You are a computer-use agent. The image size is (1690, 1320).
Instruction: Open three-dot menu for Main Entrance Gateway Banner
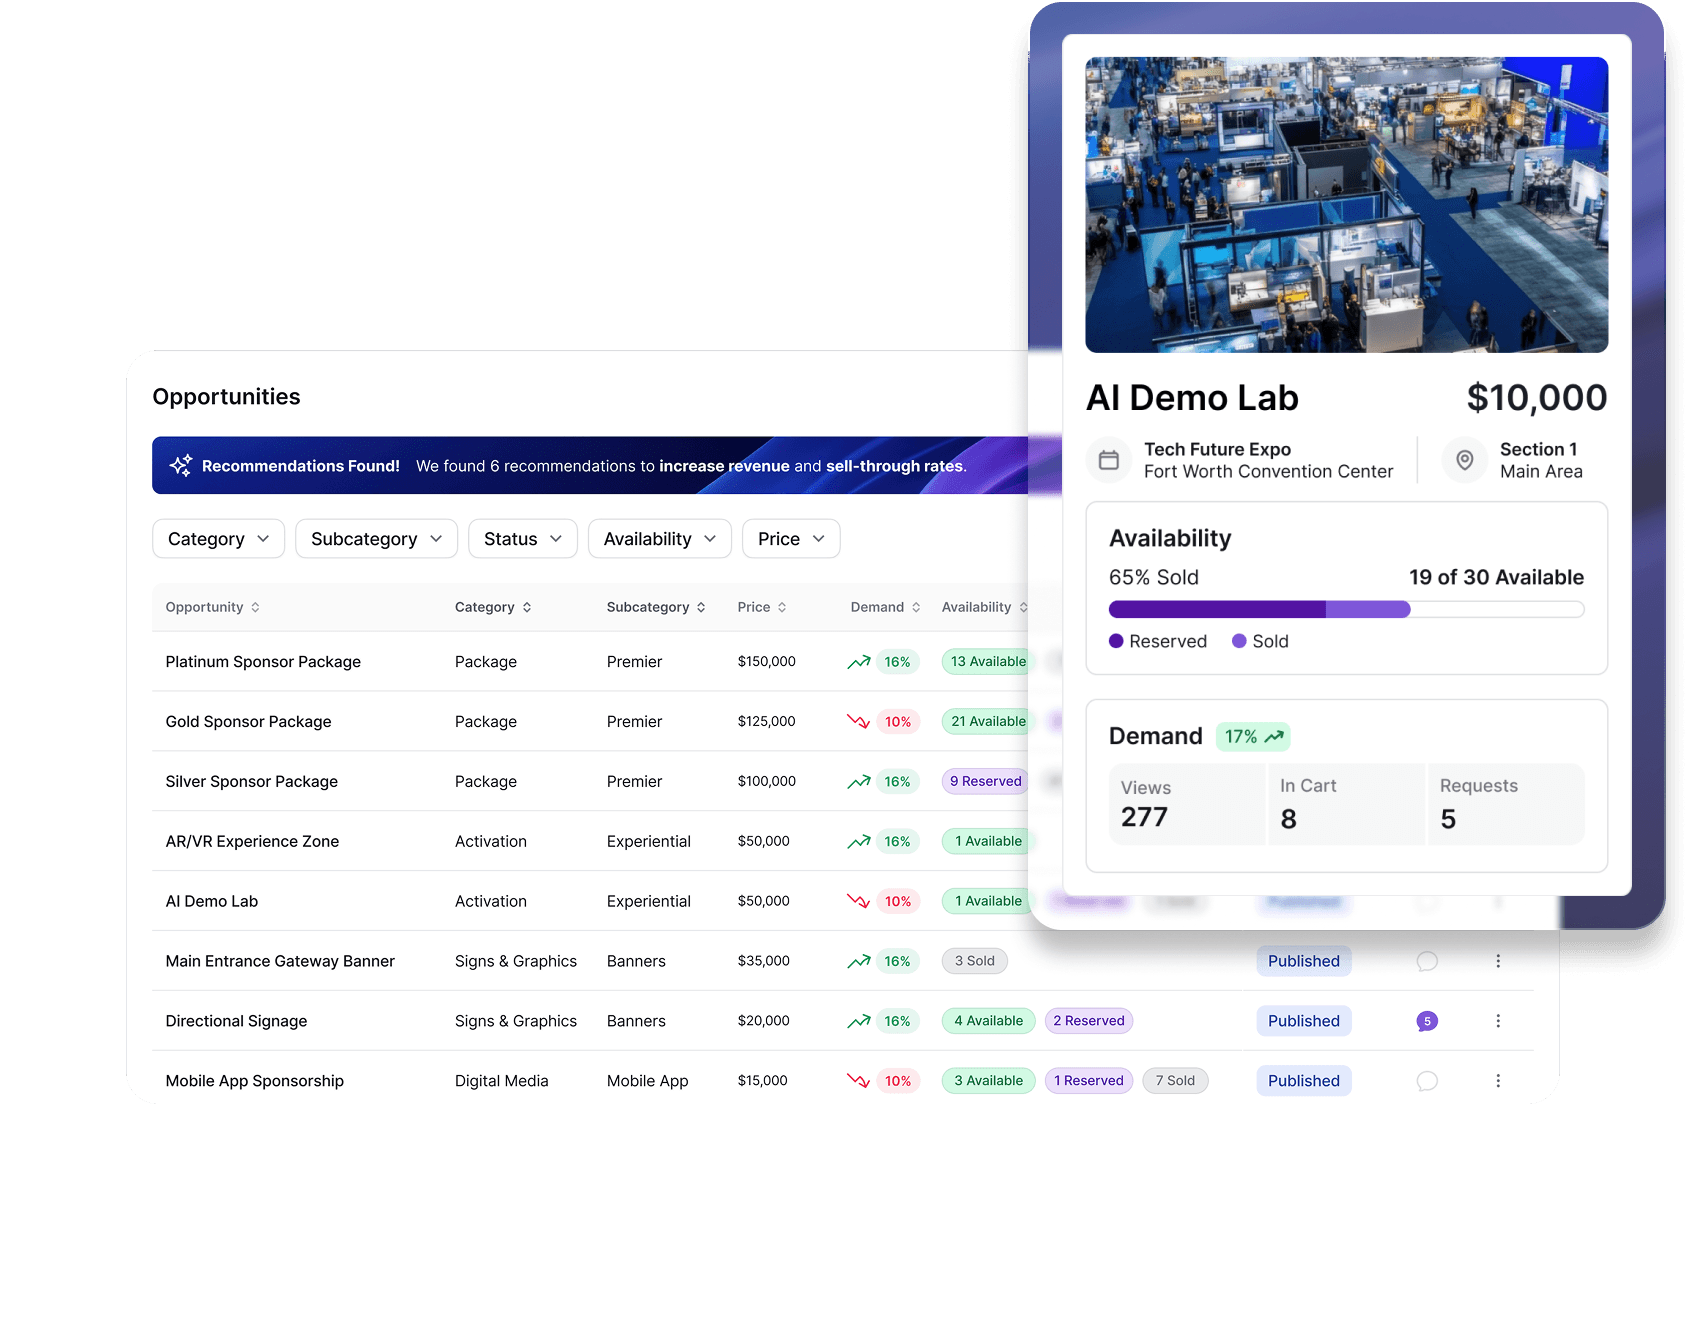point(1498,961)
